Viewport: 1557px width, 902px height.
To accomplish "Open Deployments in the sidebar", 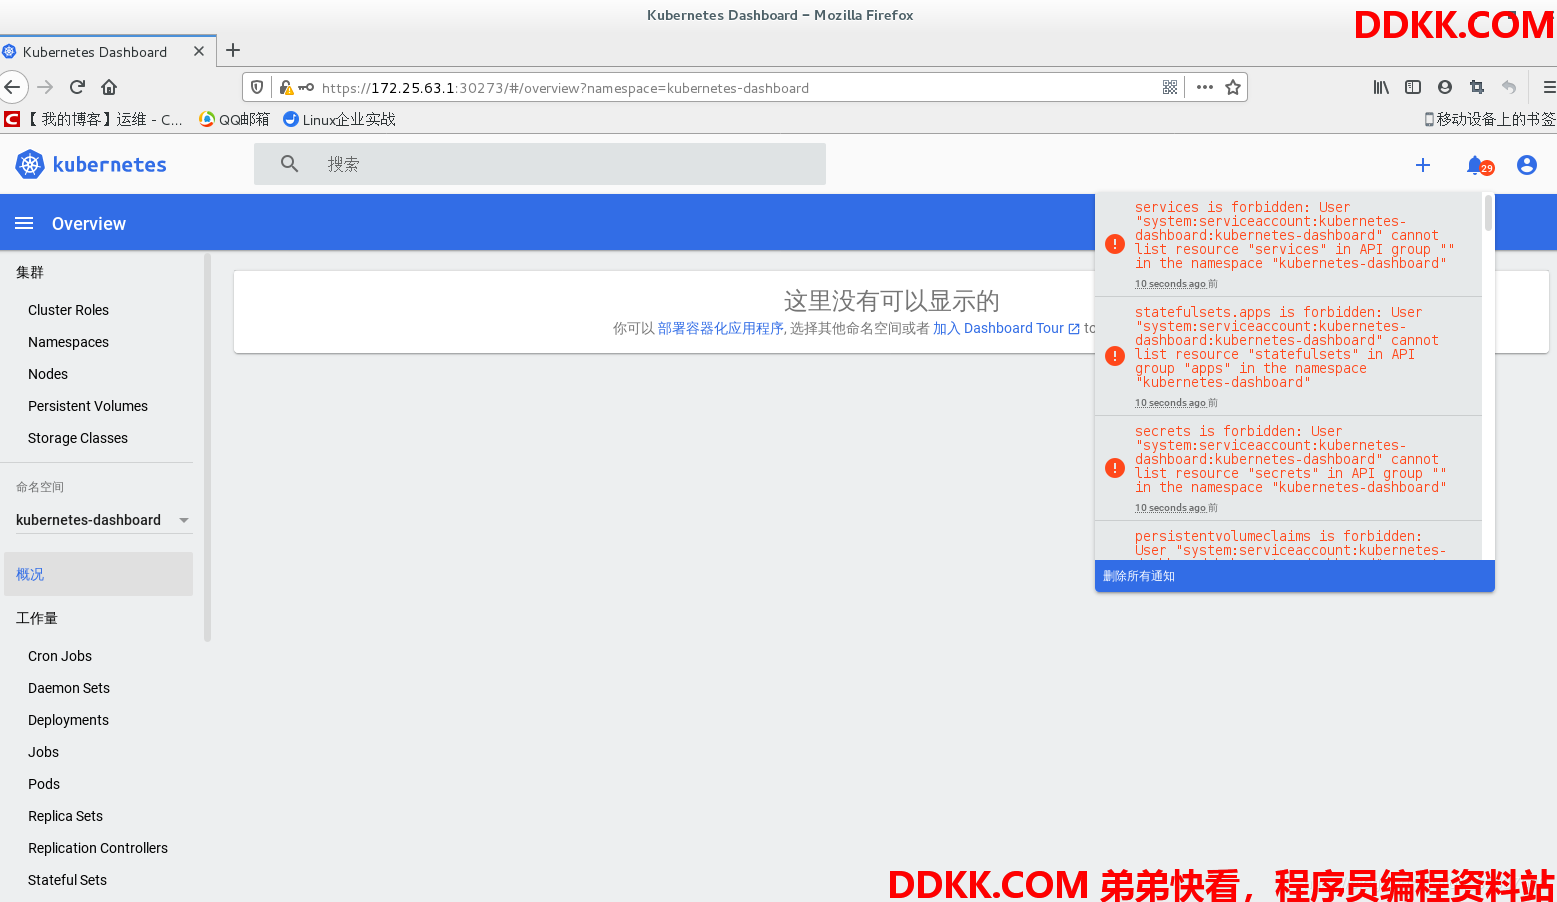I will (x=68, y=720).
